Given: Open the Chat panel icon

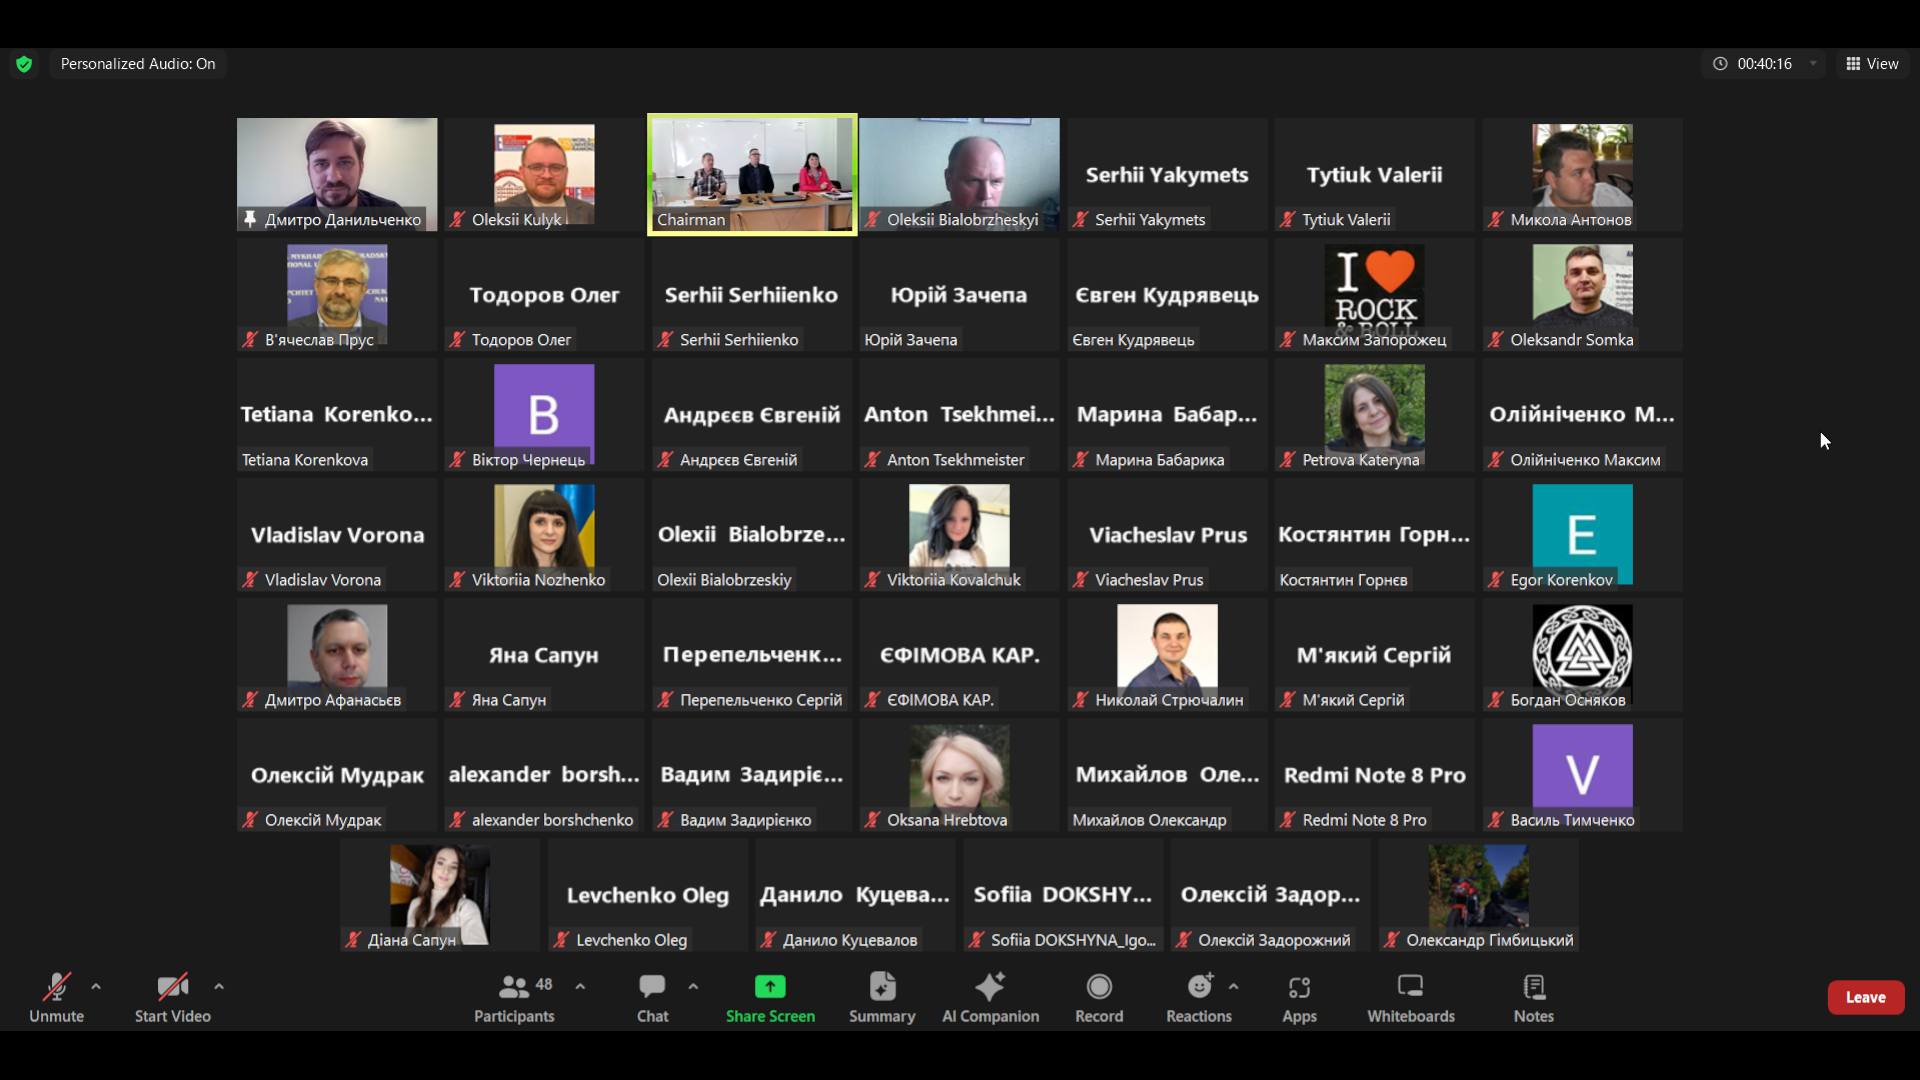Looking at the screenshot, I should coord(652,987).
